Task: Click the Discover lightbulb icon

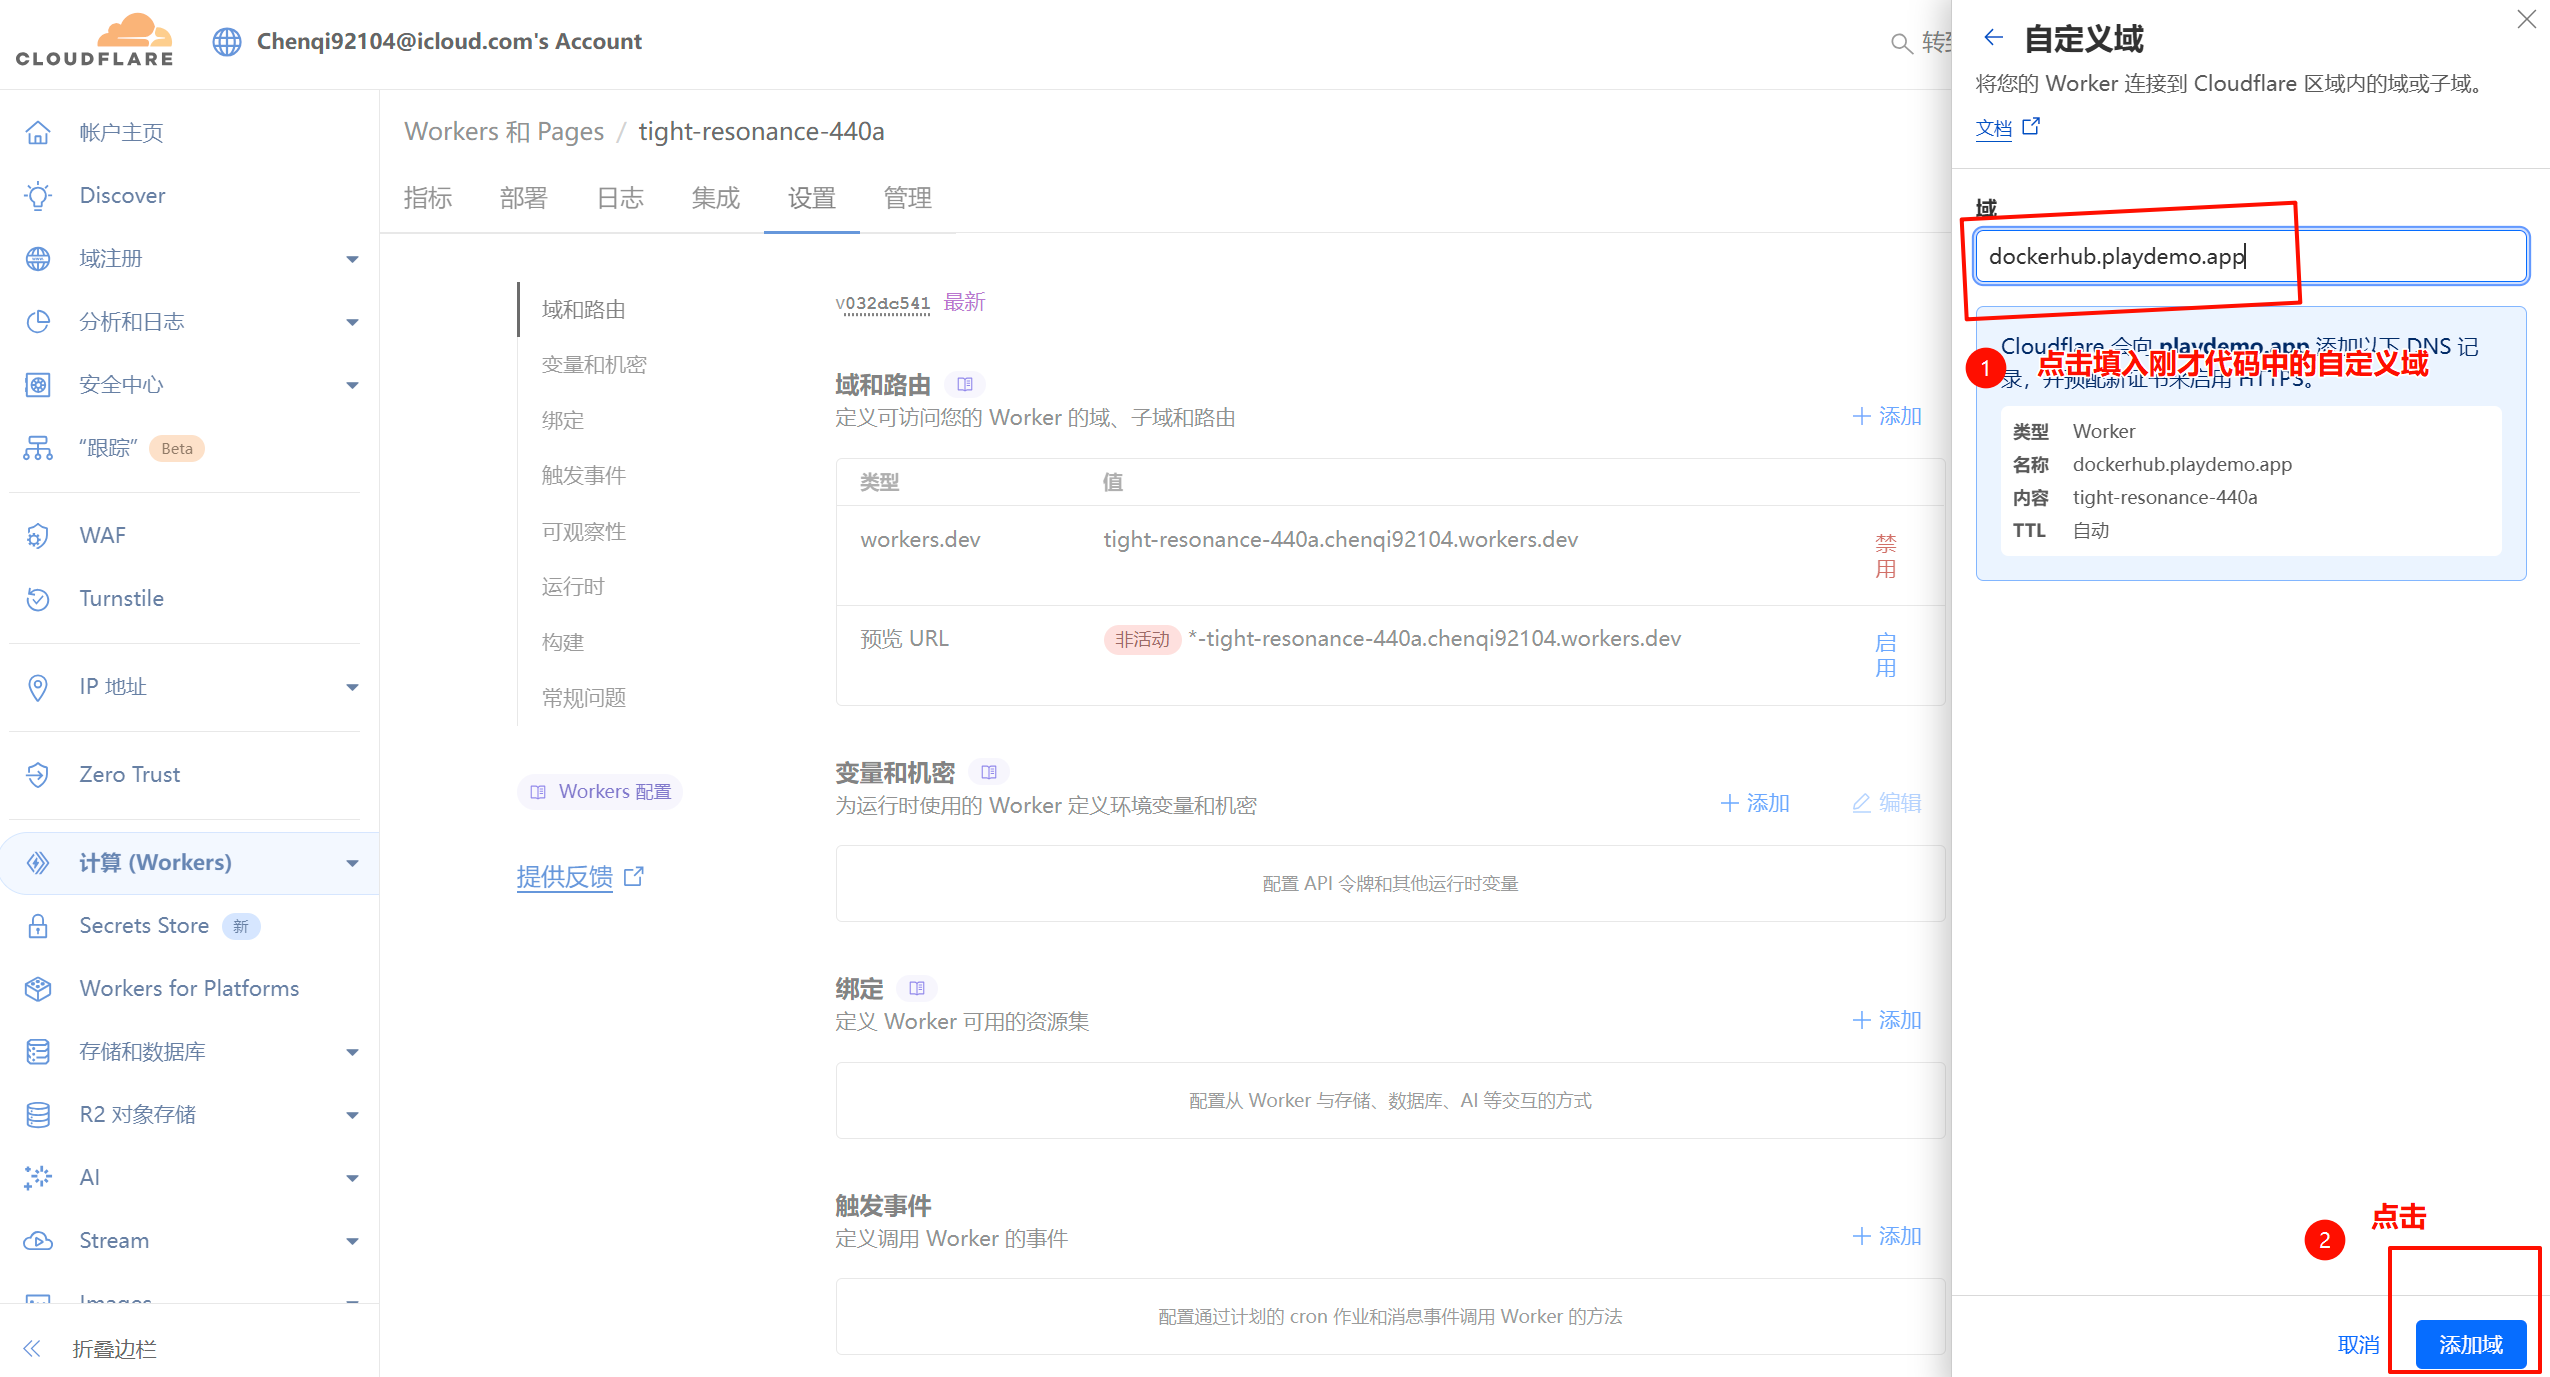Action: point(38,195)
